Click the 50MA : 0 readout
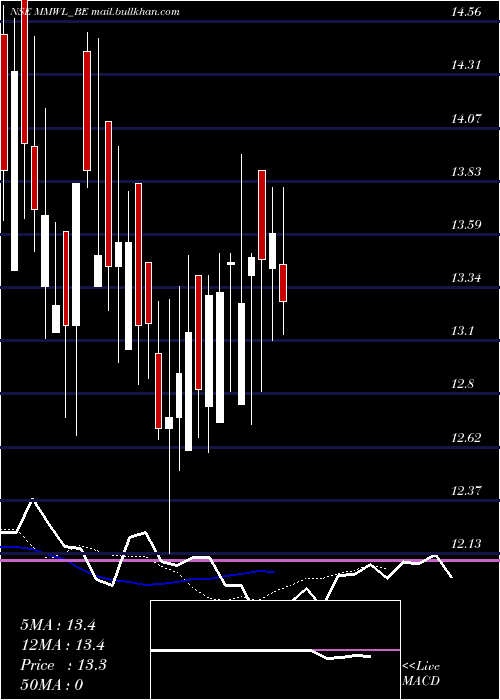 [52, 685]
